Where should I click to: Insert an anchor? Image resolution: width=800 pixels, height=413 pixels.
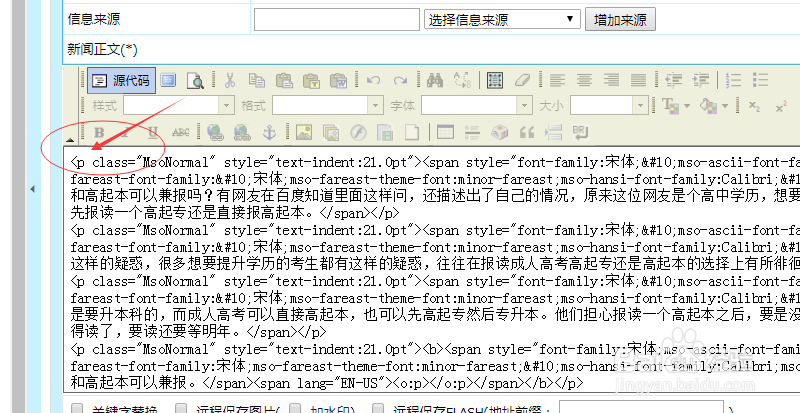(x=269, y=133)
